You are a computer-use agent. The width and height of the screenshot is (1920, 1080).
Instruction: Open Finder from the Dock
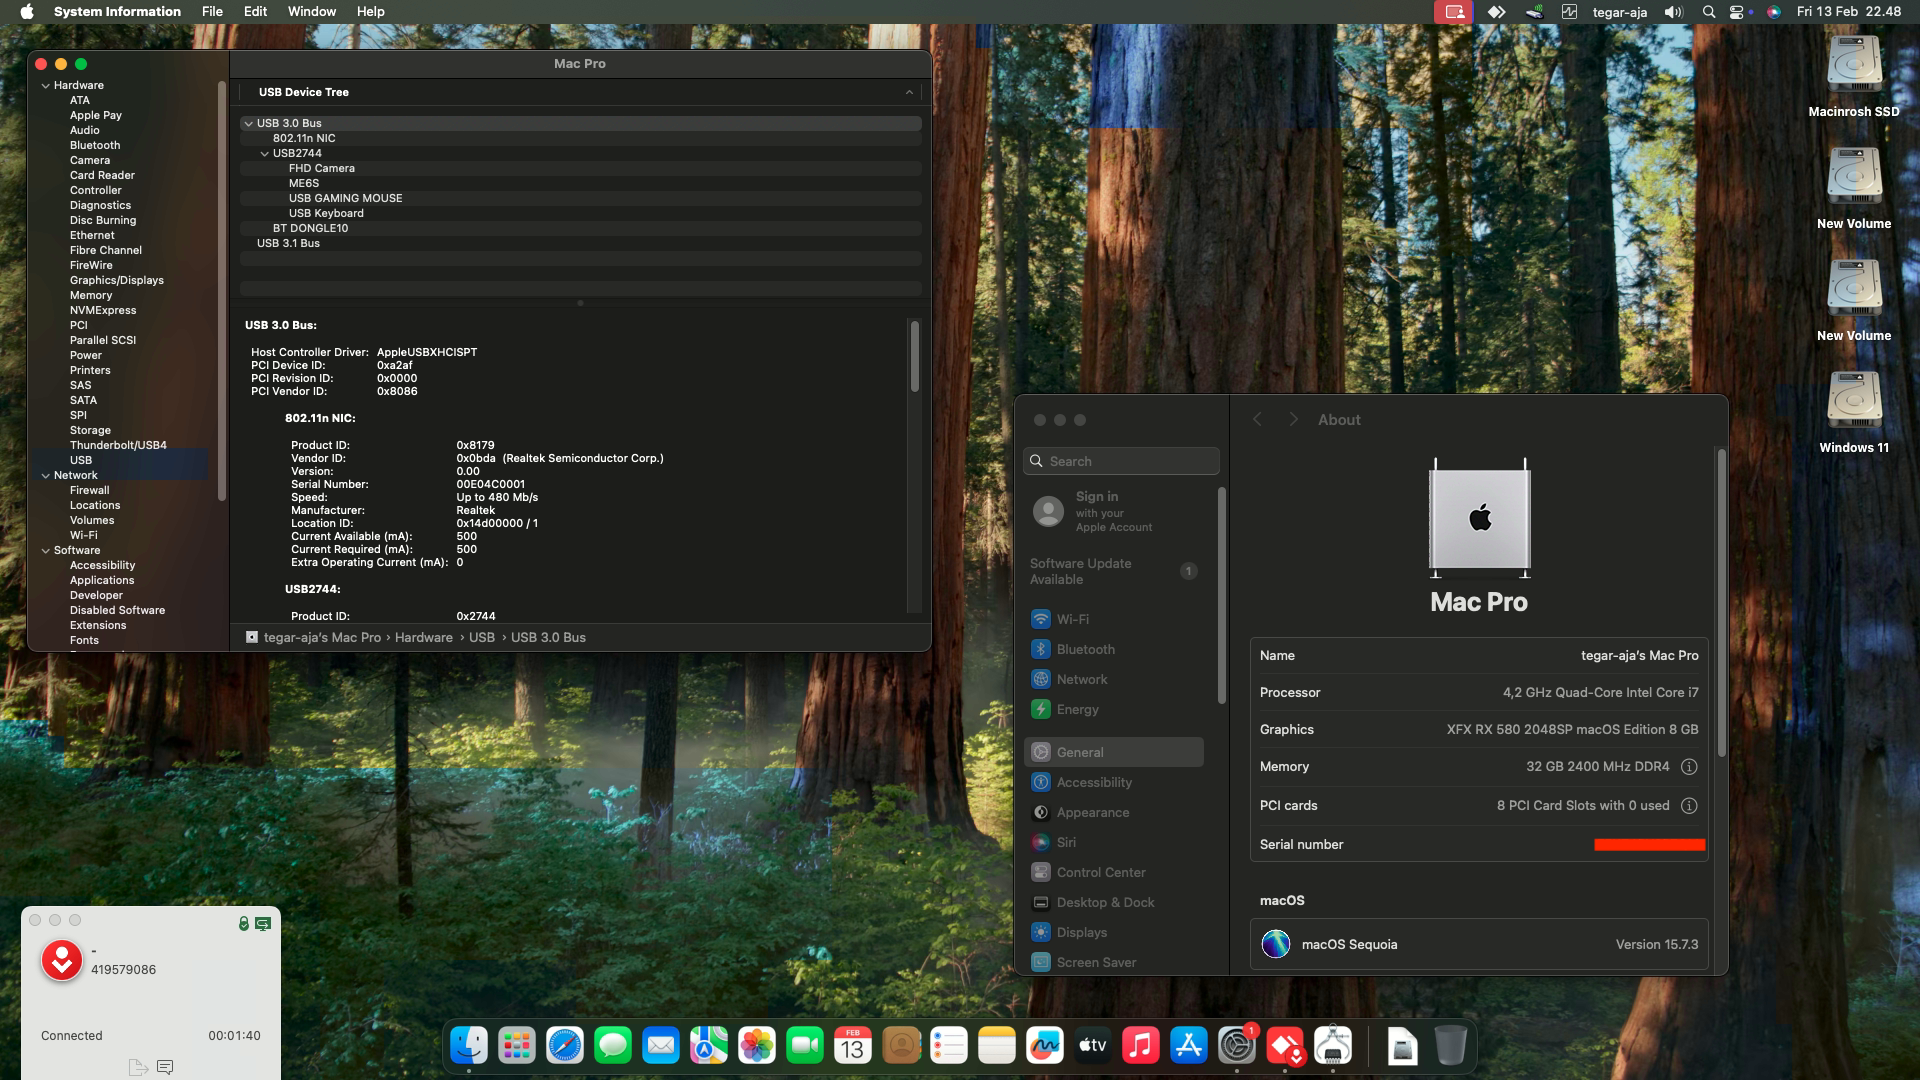[x=469, y=1046]
